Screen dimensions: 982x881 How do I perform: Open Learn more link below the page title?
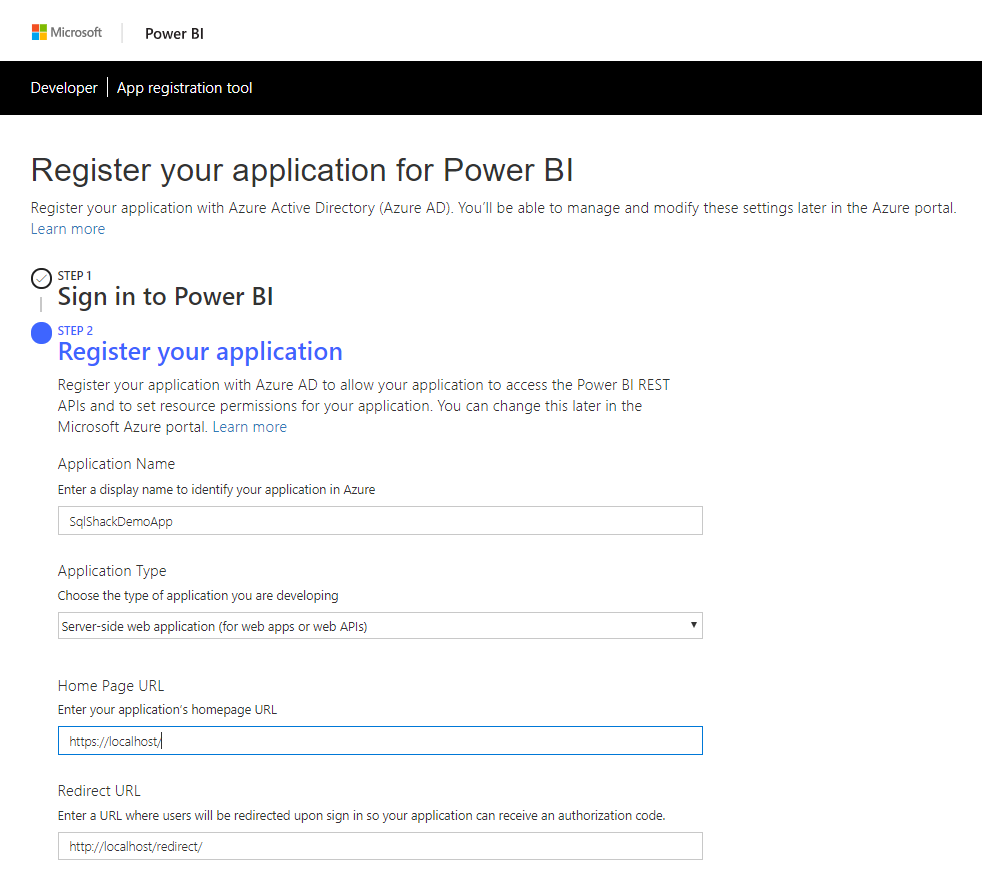[68, 229]
